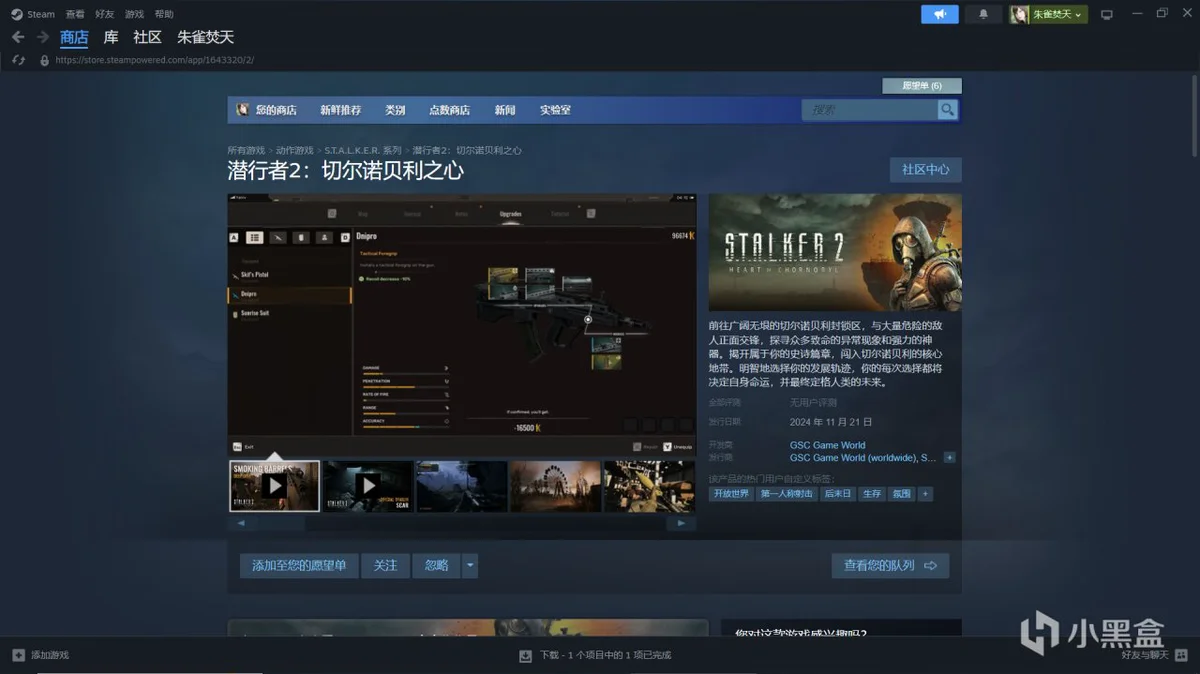Select the Ferris wheel screenshot thumbnail
The height and width of the screenshot is (674, 1200).
[x=555, y=486]
